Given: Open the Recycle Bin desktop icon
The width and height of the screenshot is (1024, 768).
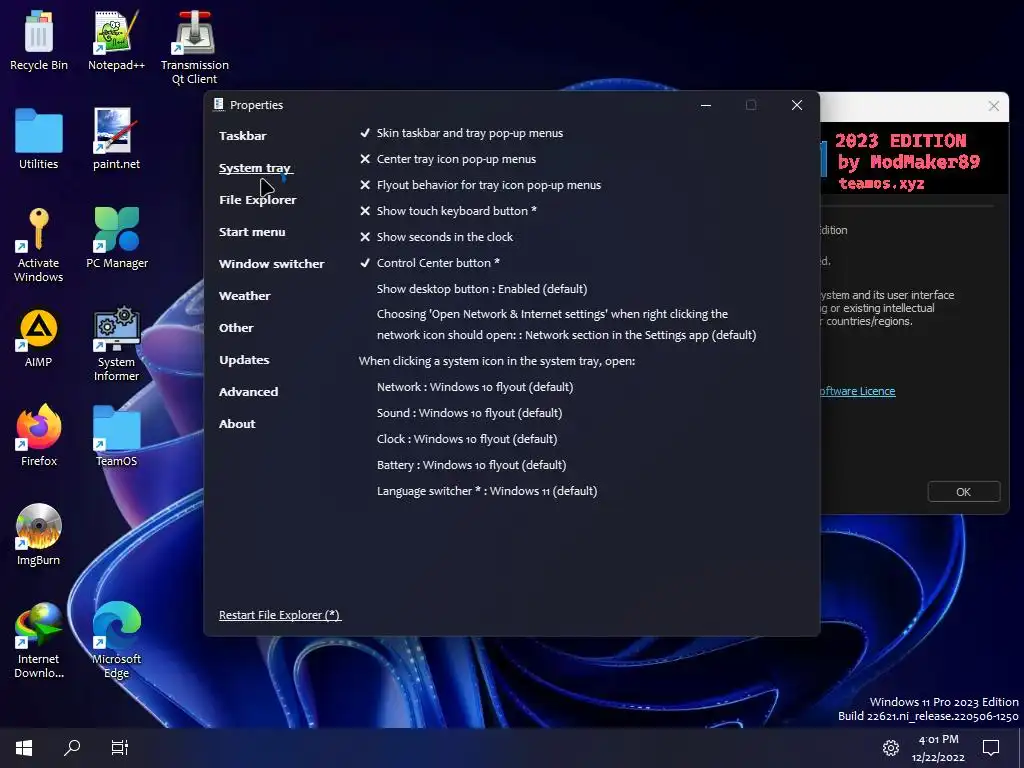Looking at the screenshot, I should pos(39,39).
